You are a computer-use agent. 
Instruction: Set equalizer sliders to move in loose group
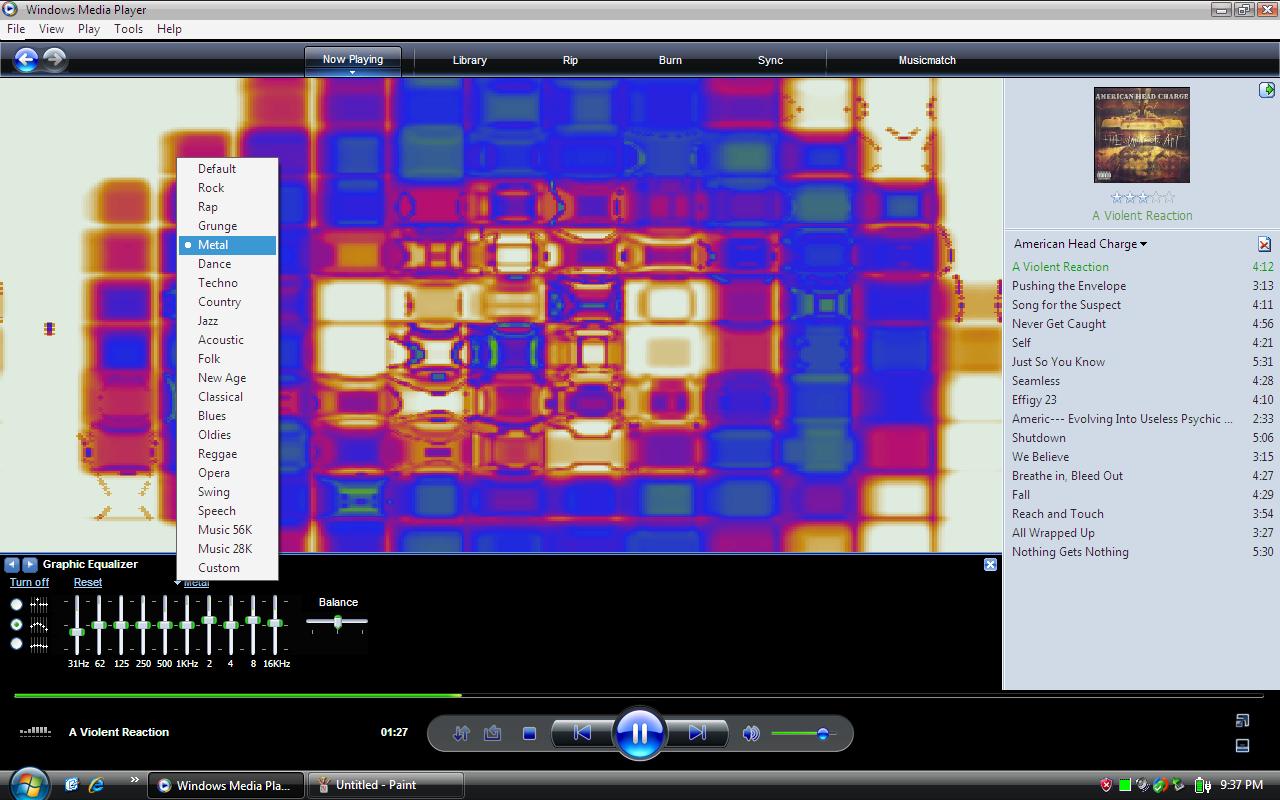click(16, 624)
